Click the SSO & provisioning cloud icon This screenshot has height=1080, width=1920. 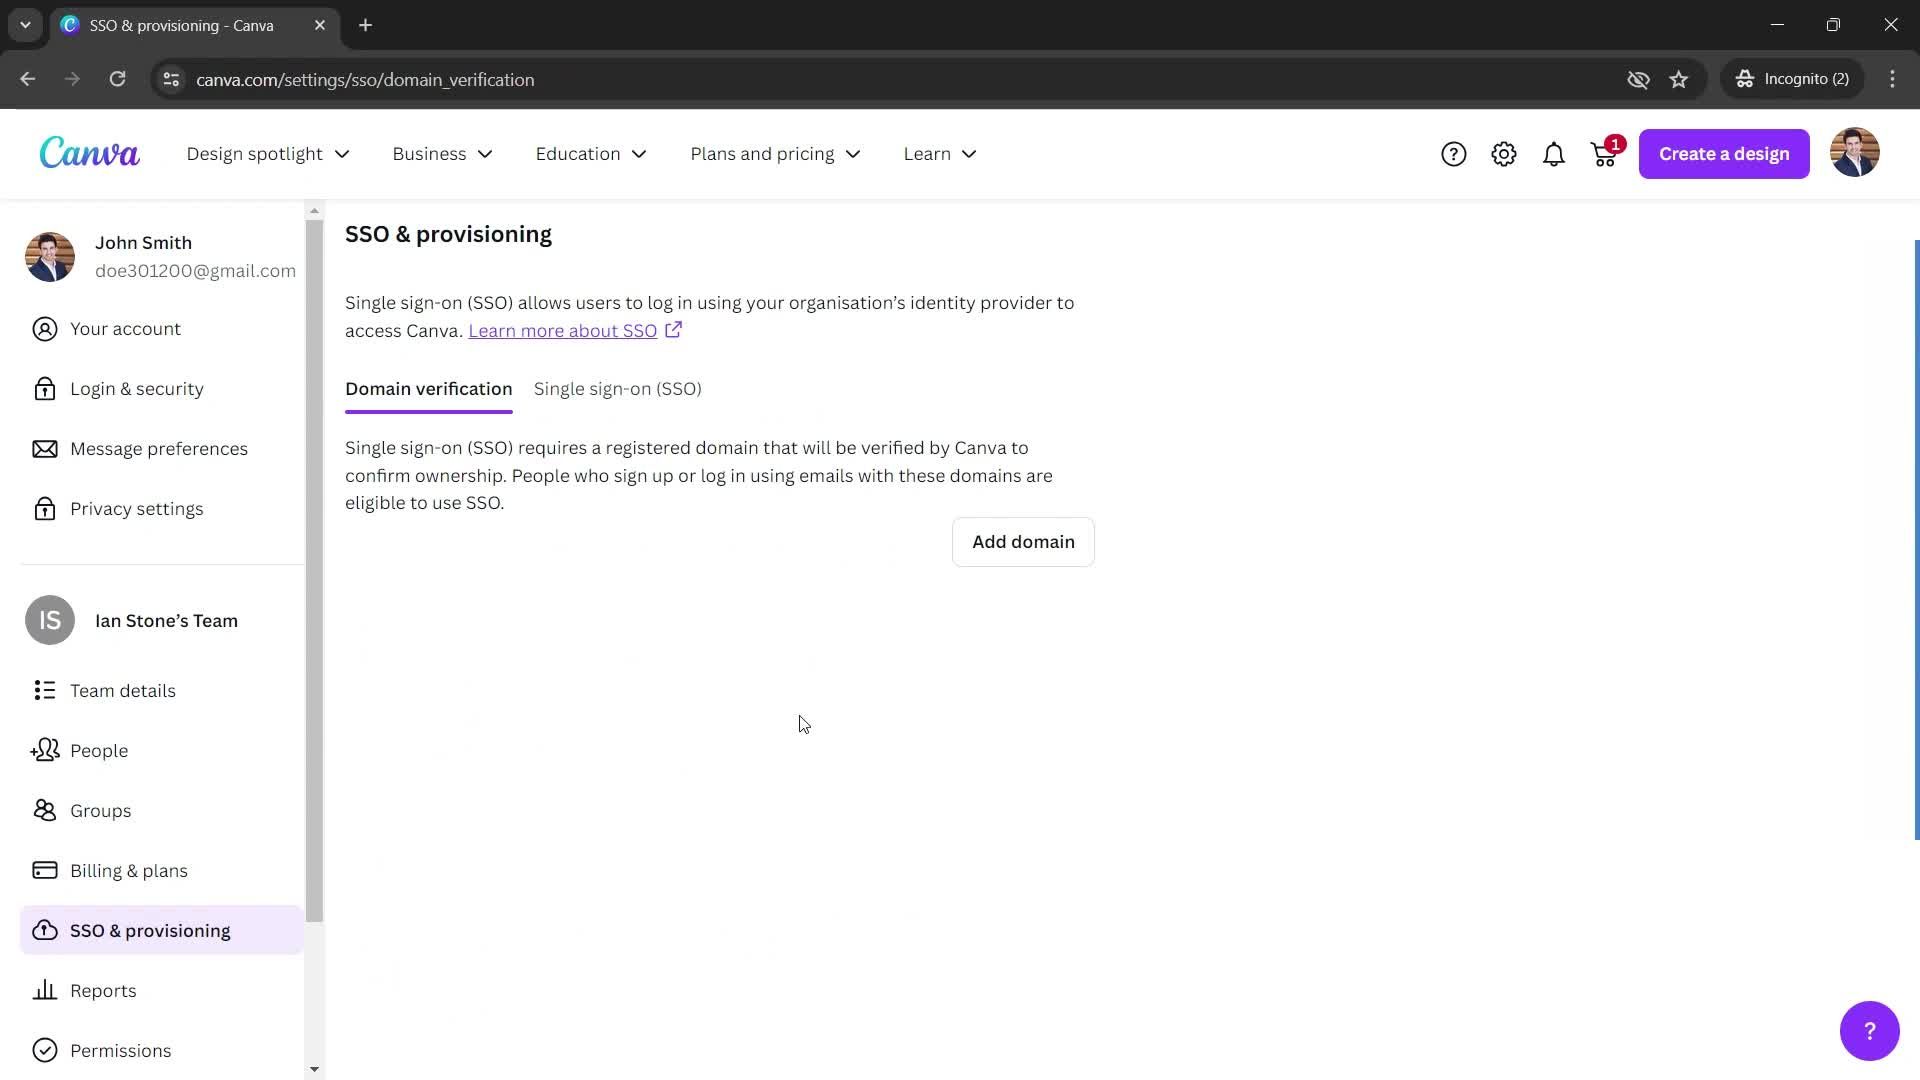coord(45,931)
